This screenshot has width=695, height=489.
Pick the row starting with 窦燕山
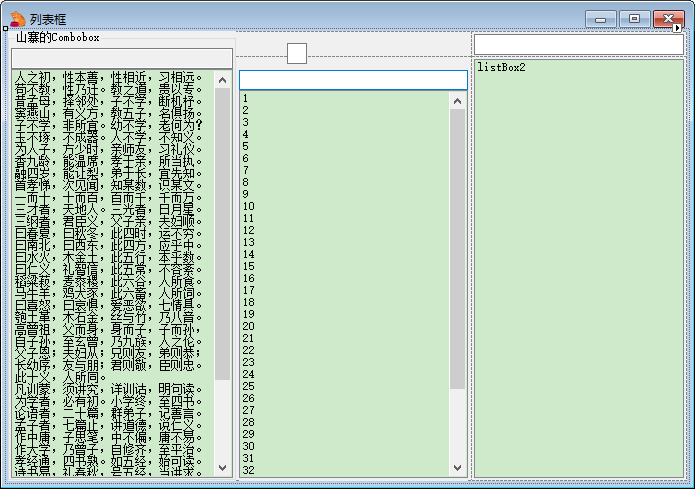click(x=113, y=113)
